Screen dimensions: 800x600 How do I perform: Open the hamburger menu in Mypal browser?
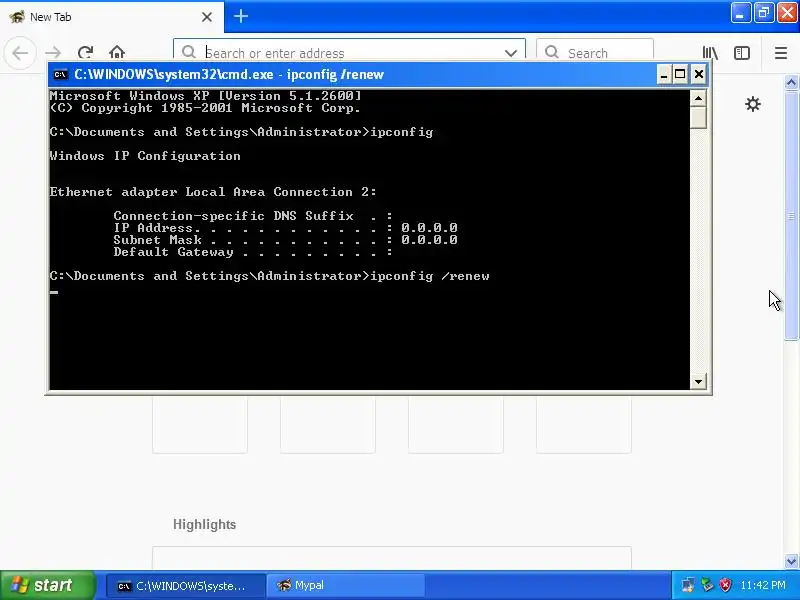click(x=781, y=53)
